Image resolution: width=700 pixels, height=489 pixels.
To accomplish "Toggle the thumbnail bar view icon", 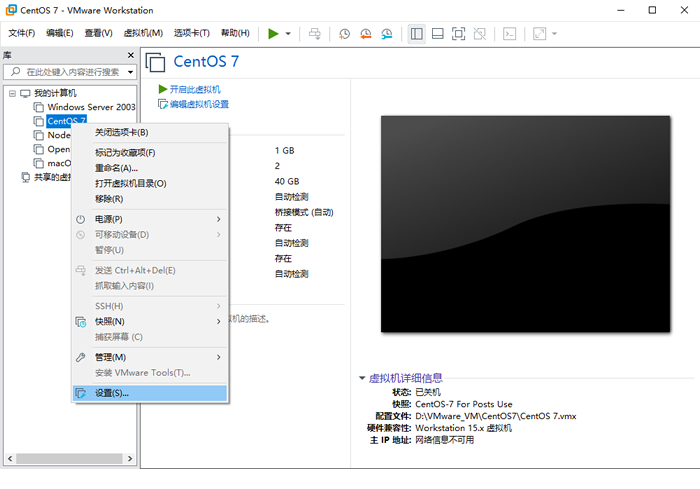I will pos(438,33).
